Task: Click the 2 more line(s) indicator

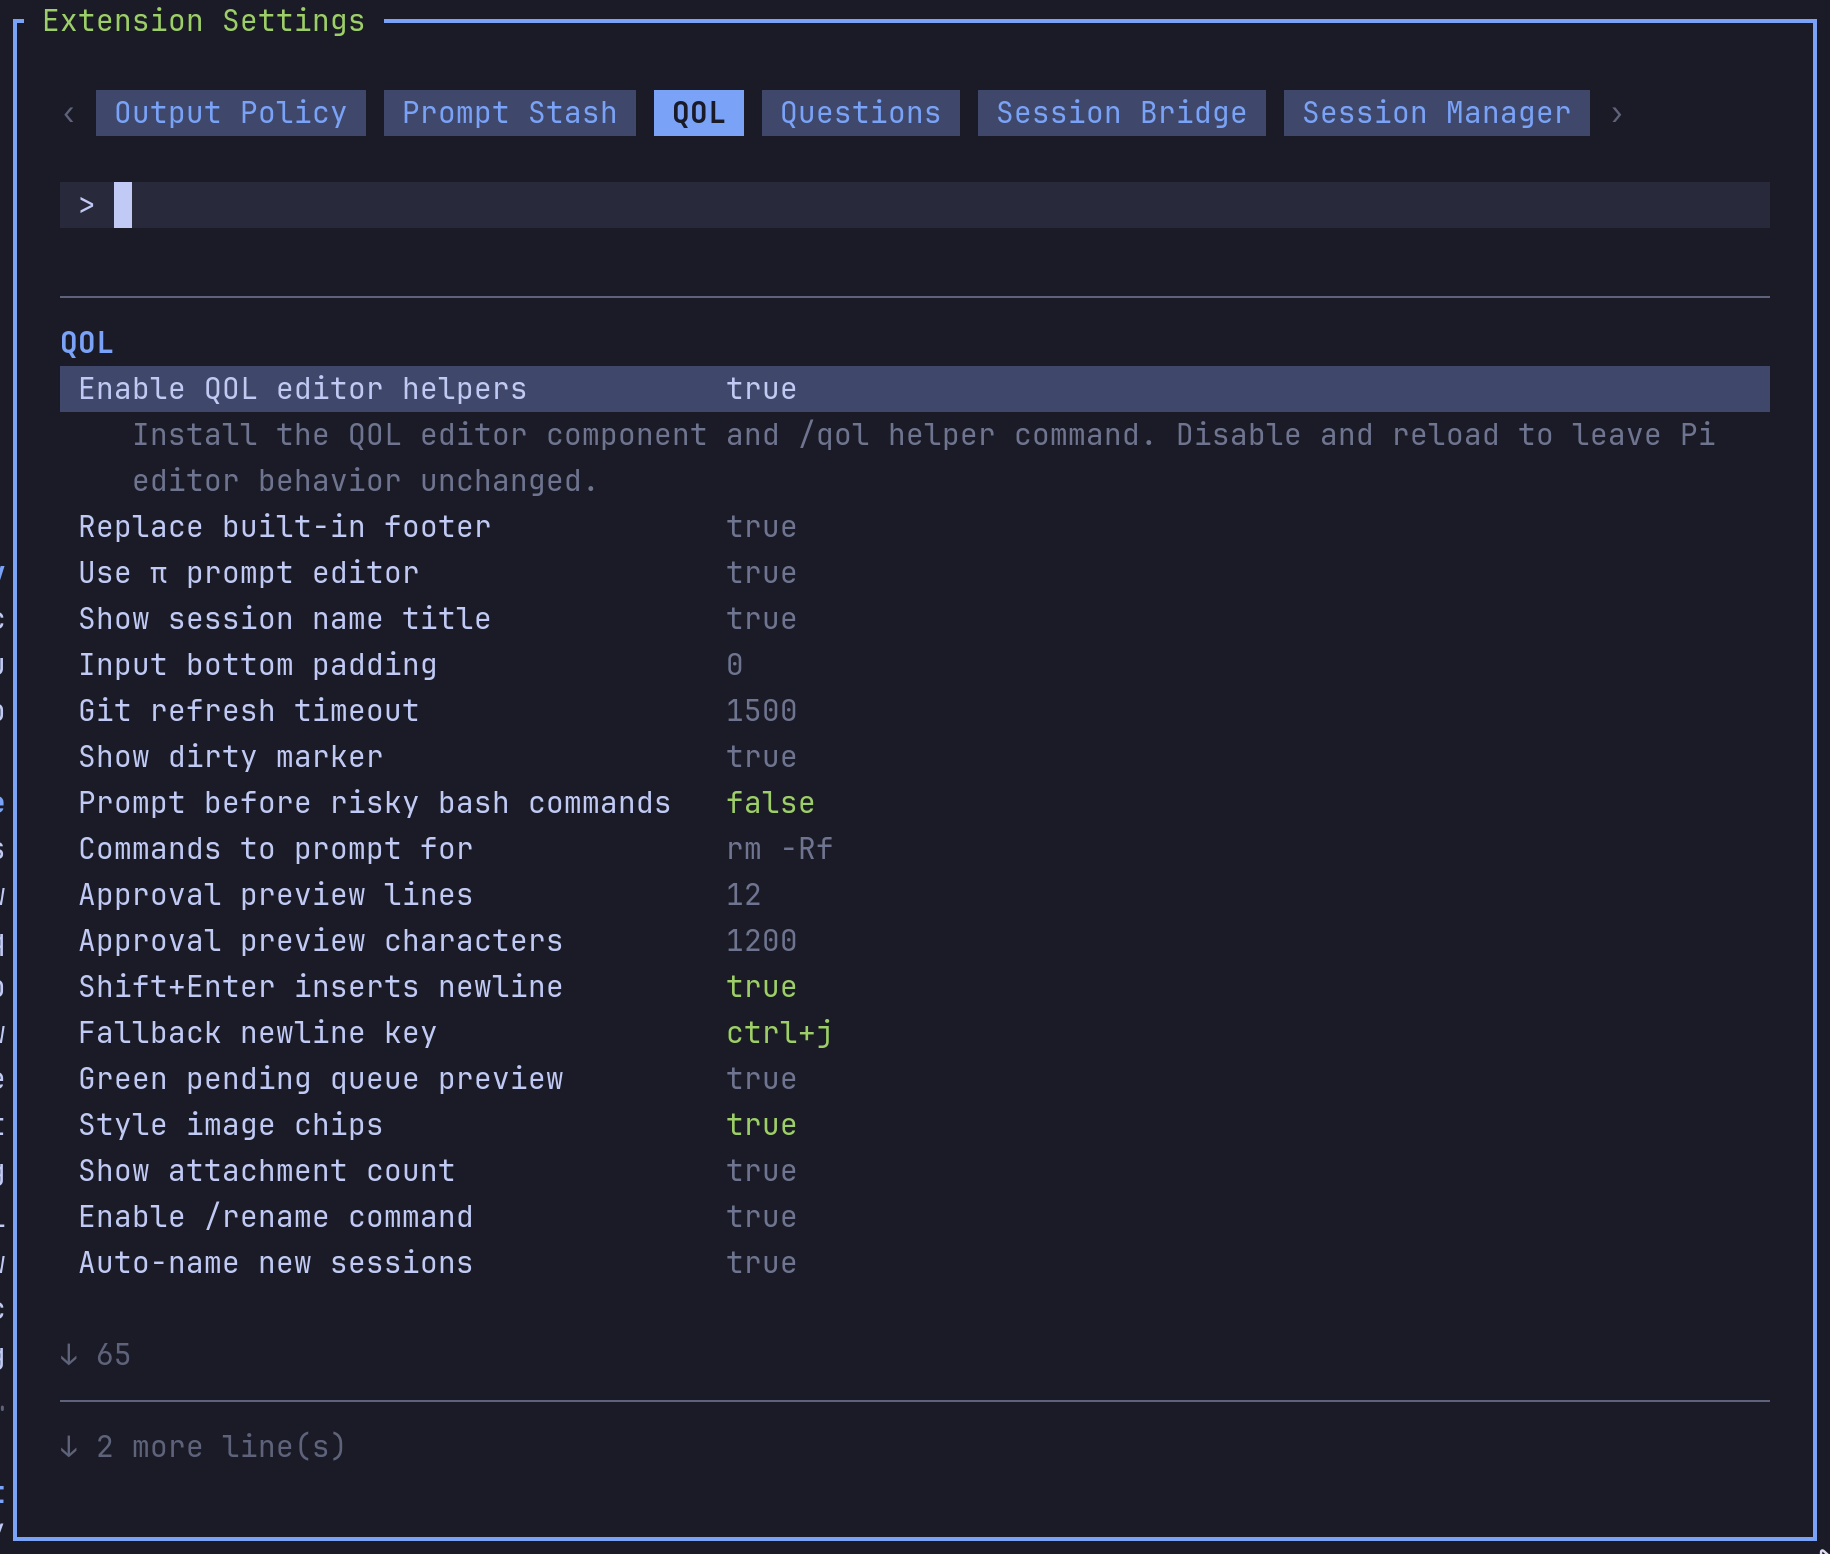Action: (203, 1447)
